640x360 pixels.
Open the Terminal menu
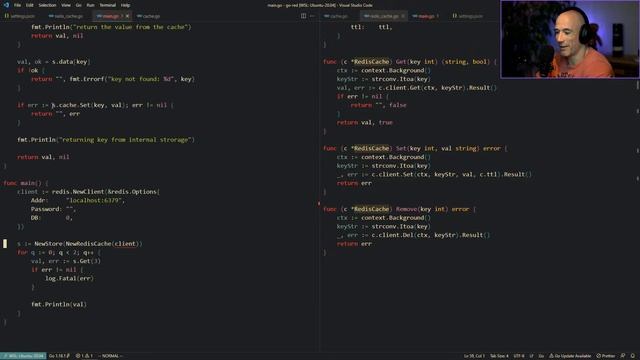coord(108,5)
